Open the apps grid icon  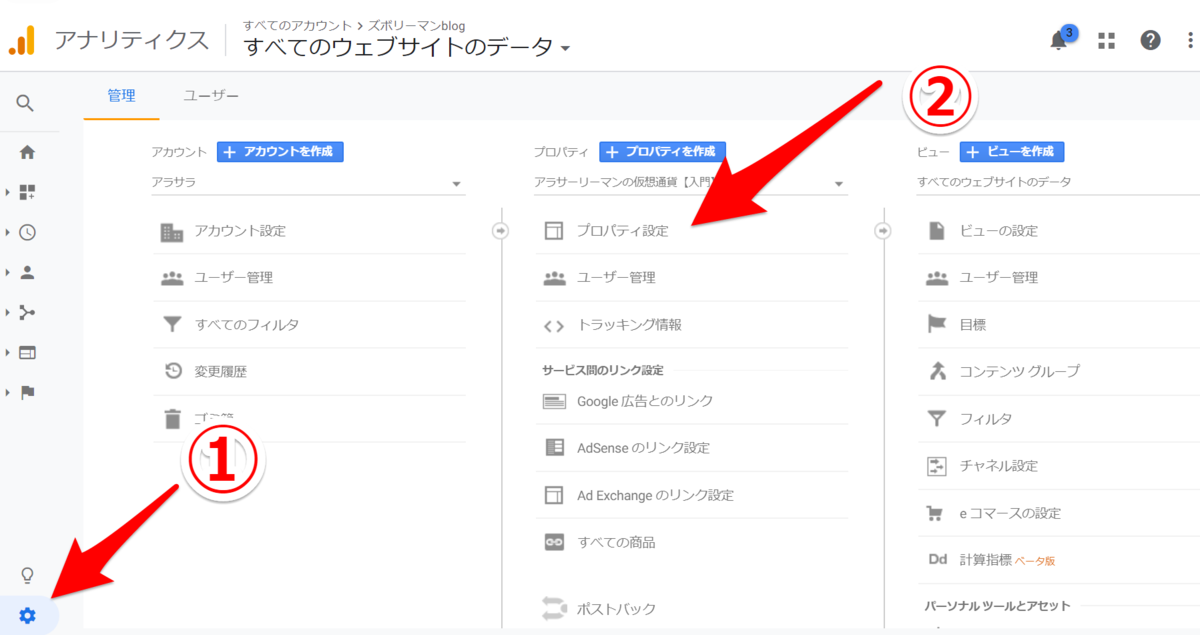1106,41
